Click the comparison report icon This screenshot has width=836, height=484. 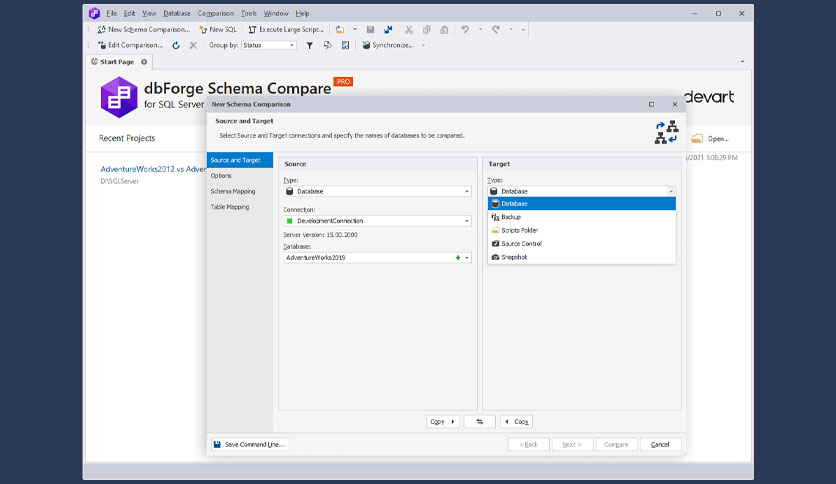[x=345, y=45]
